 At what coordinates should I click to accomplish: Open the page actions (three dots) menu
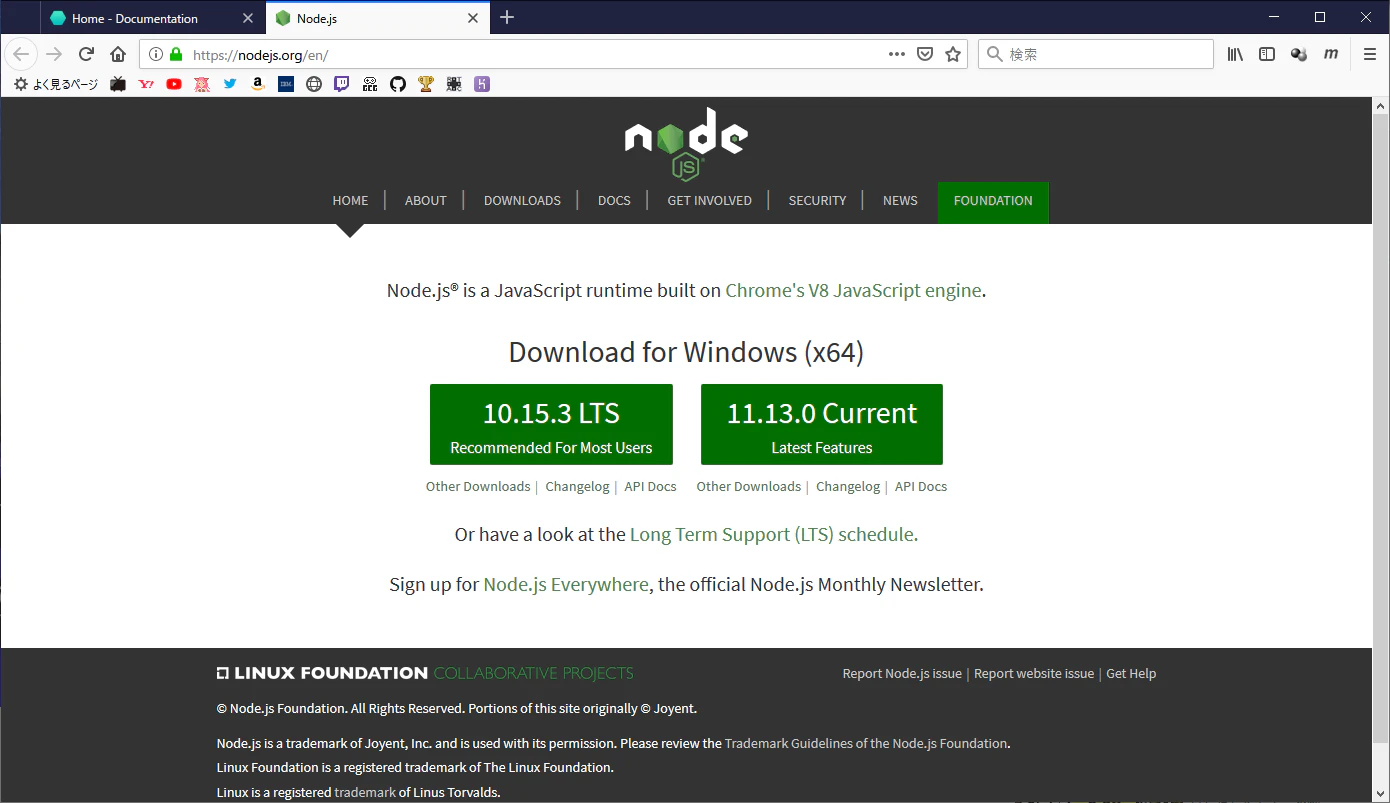tap(897, 54)
